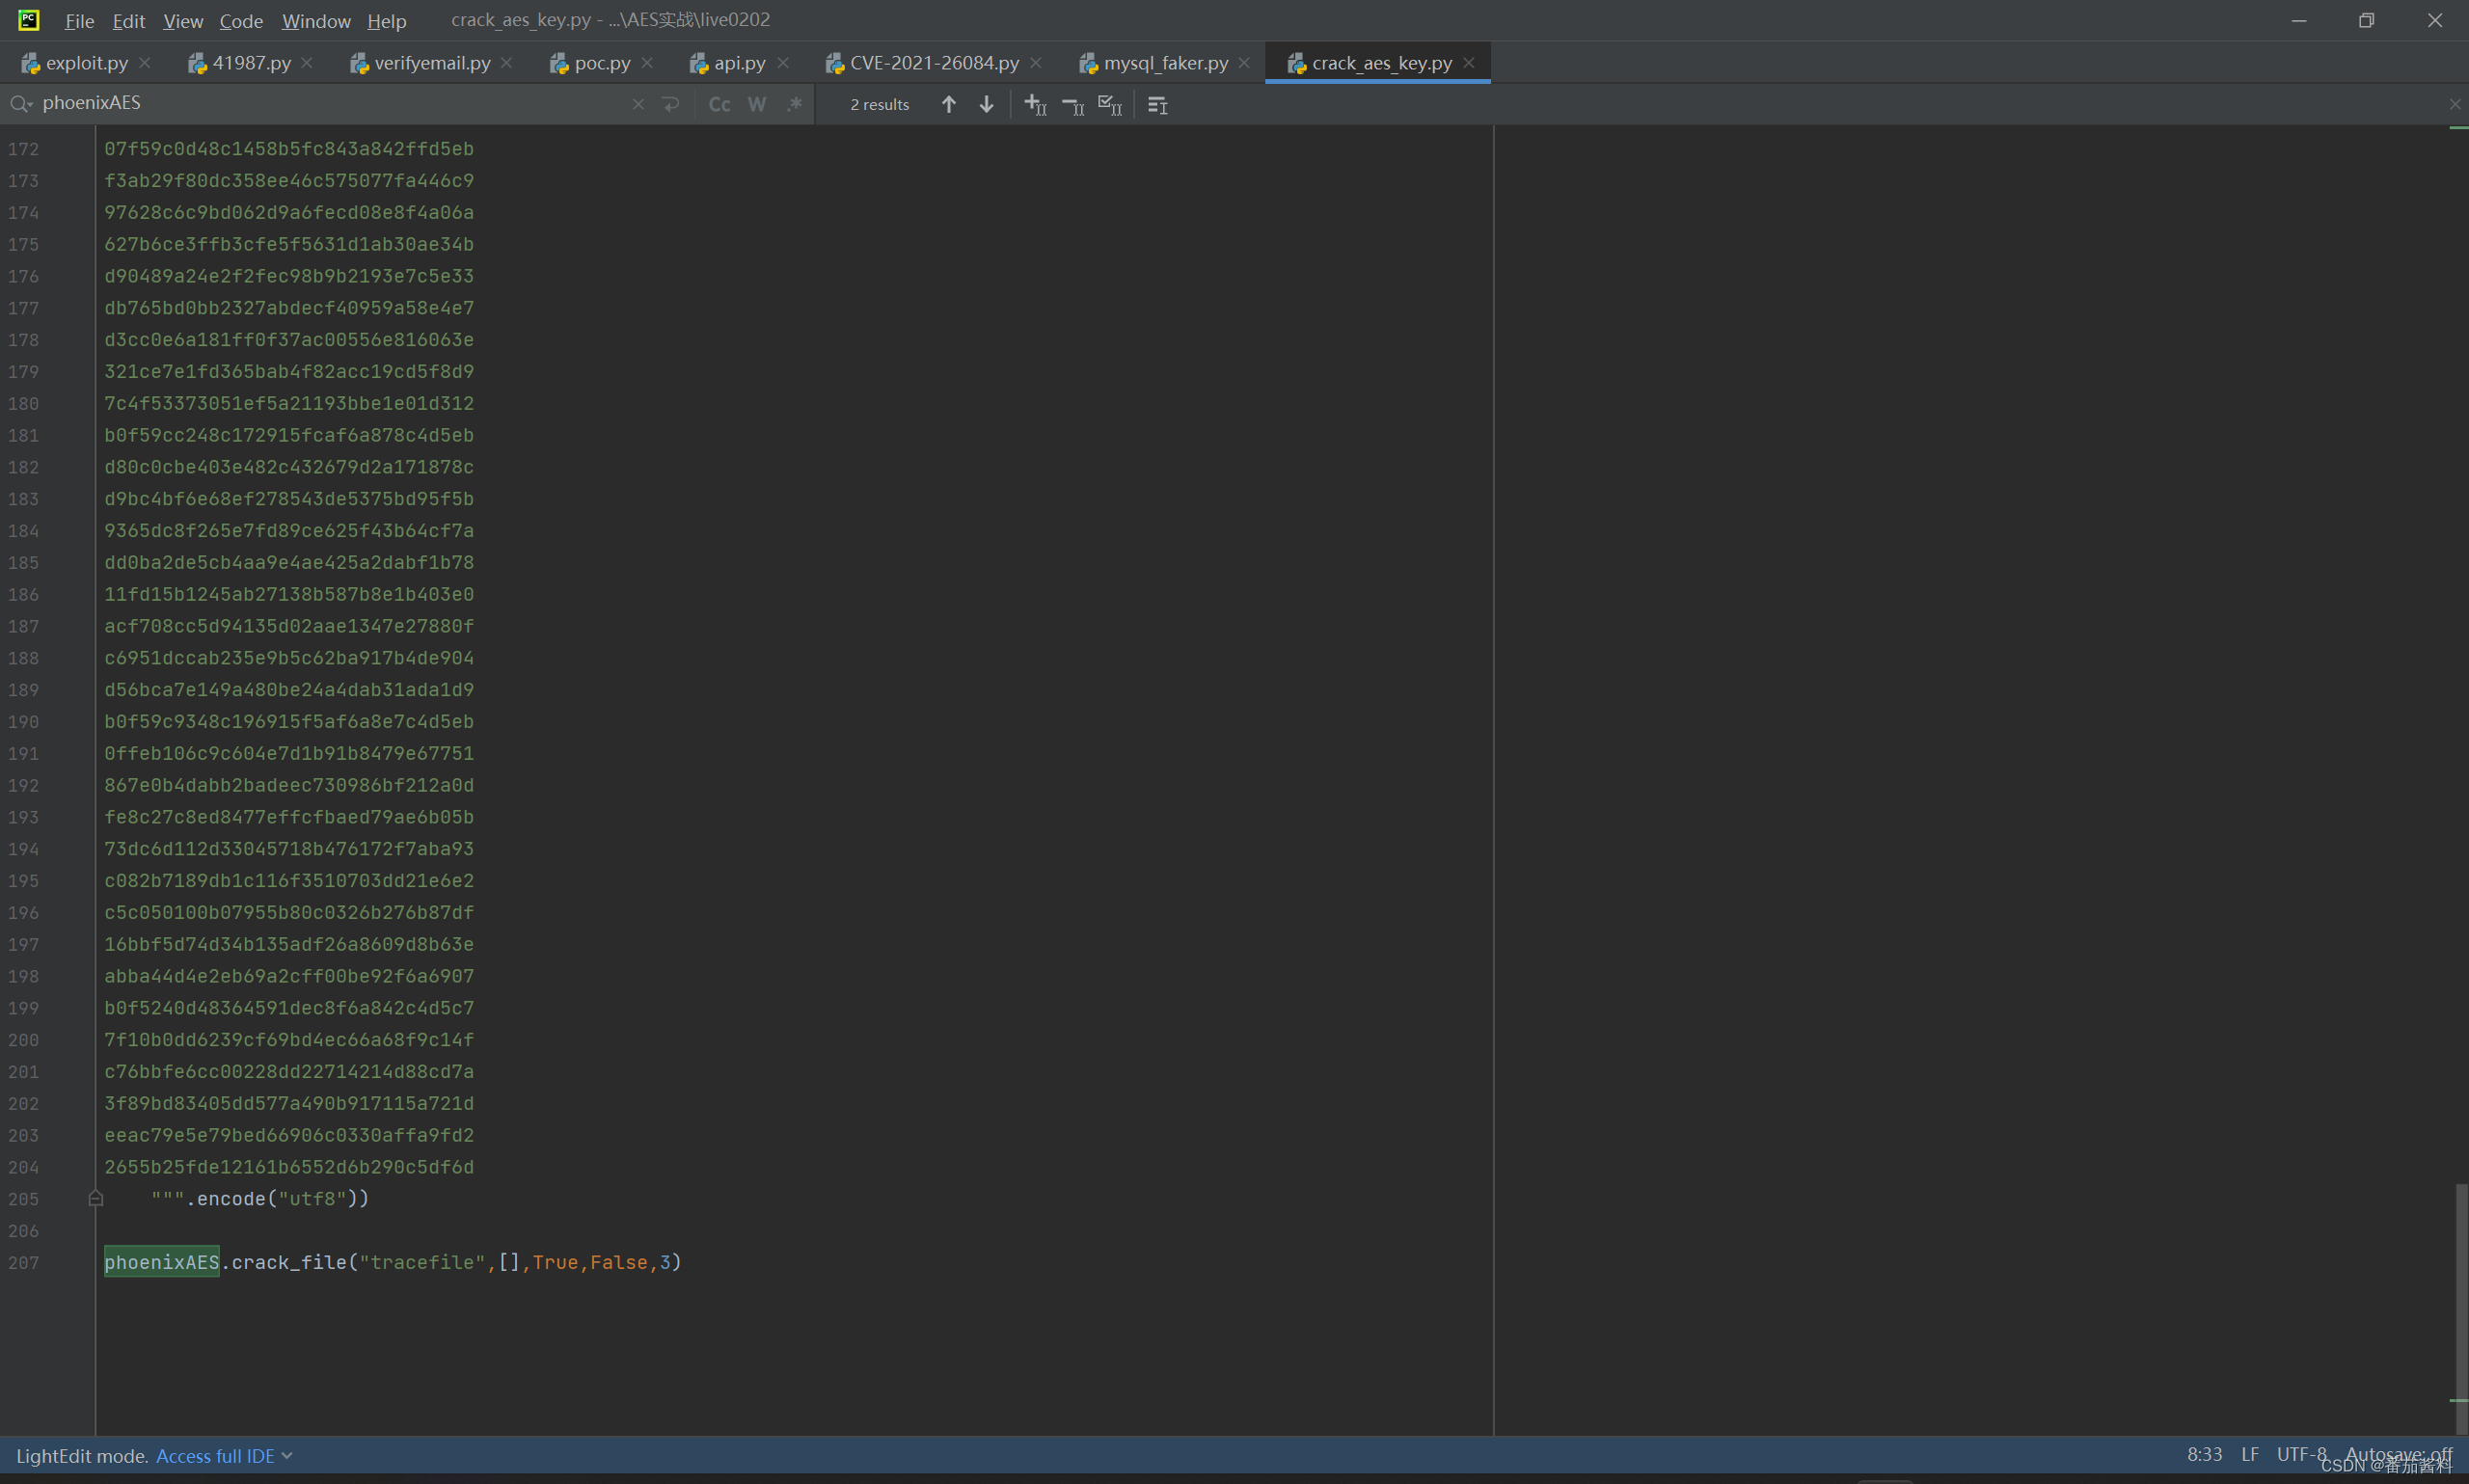Click the "tracefile" string argument
The image size is (2469, 1484).
coord(423,1262)
